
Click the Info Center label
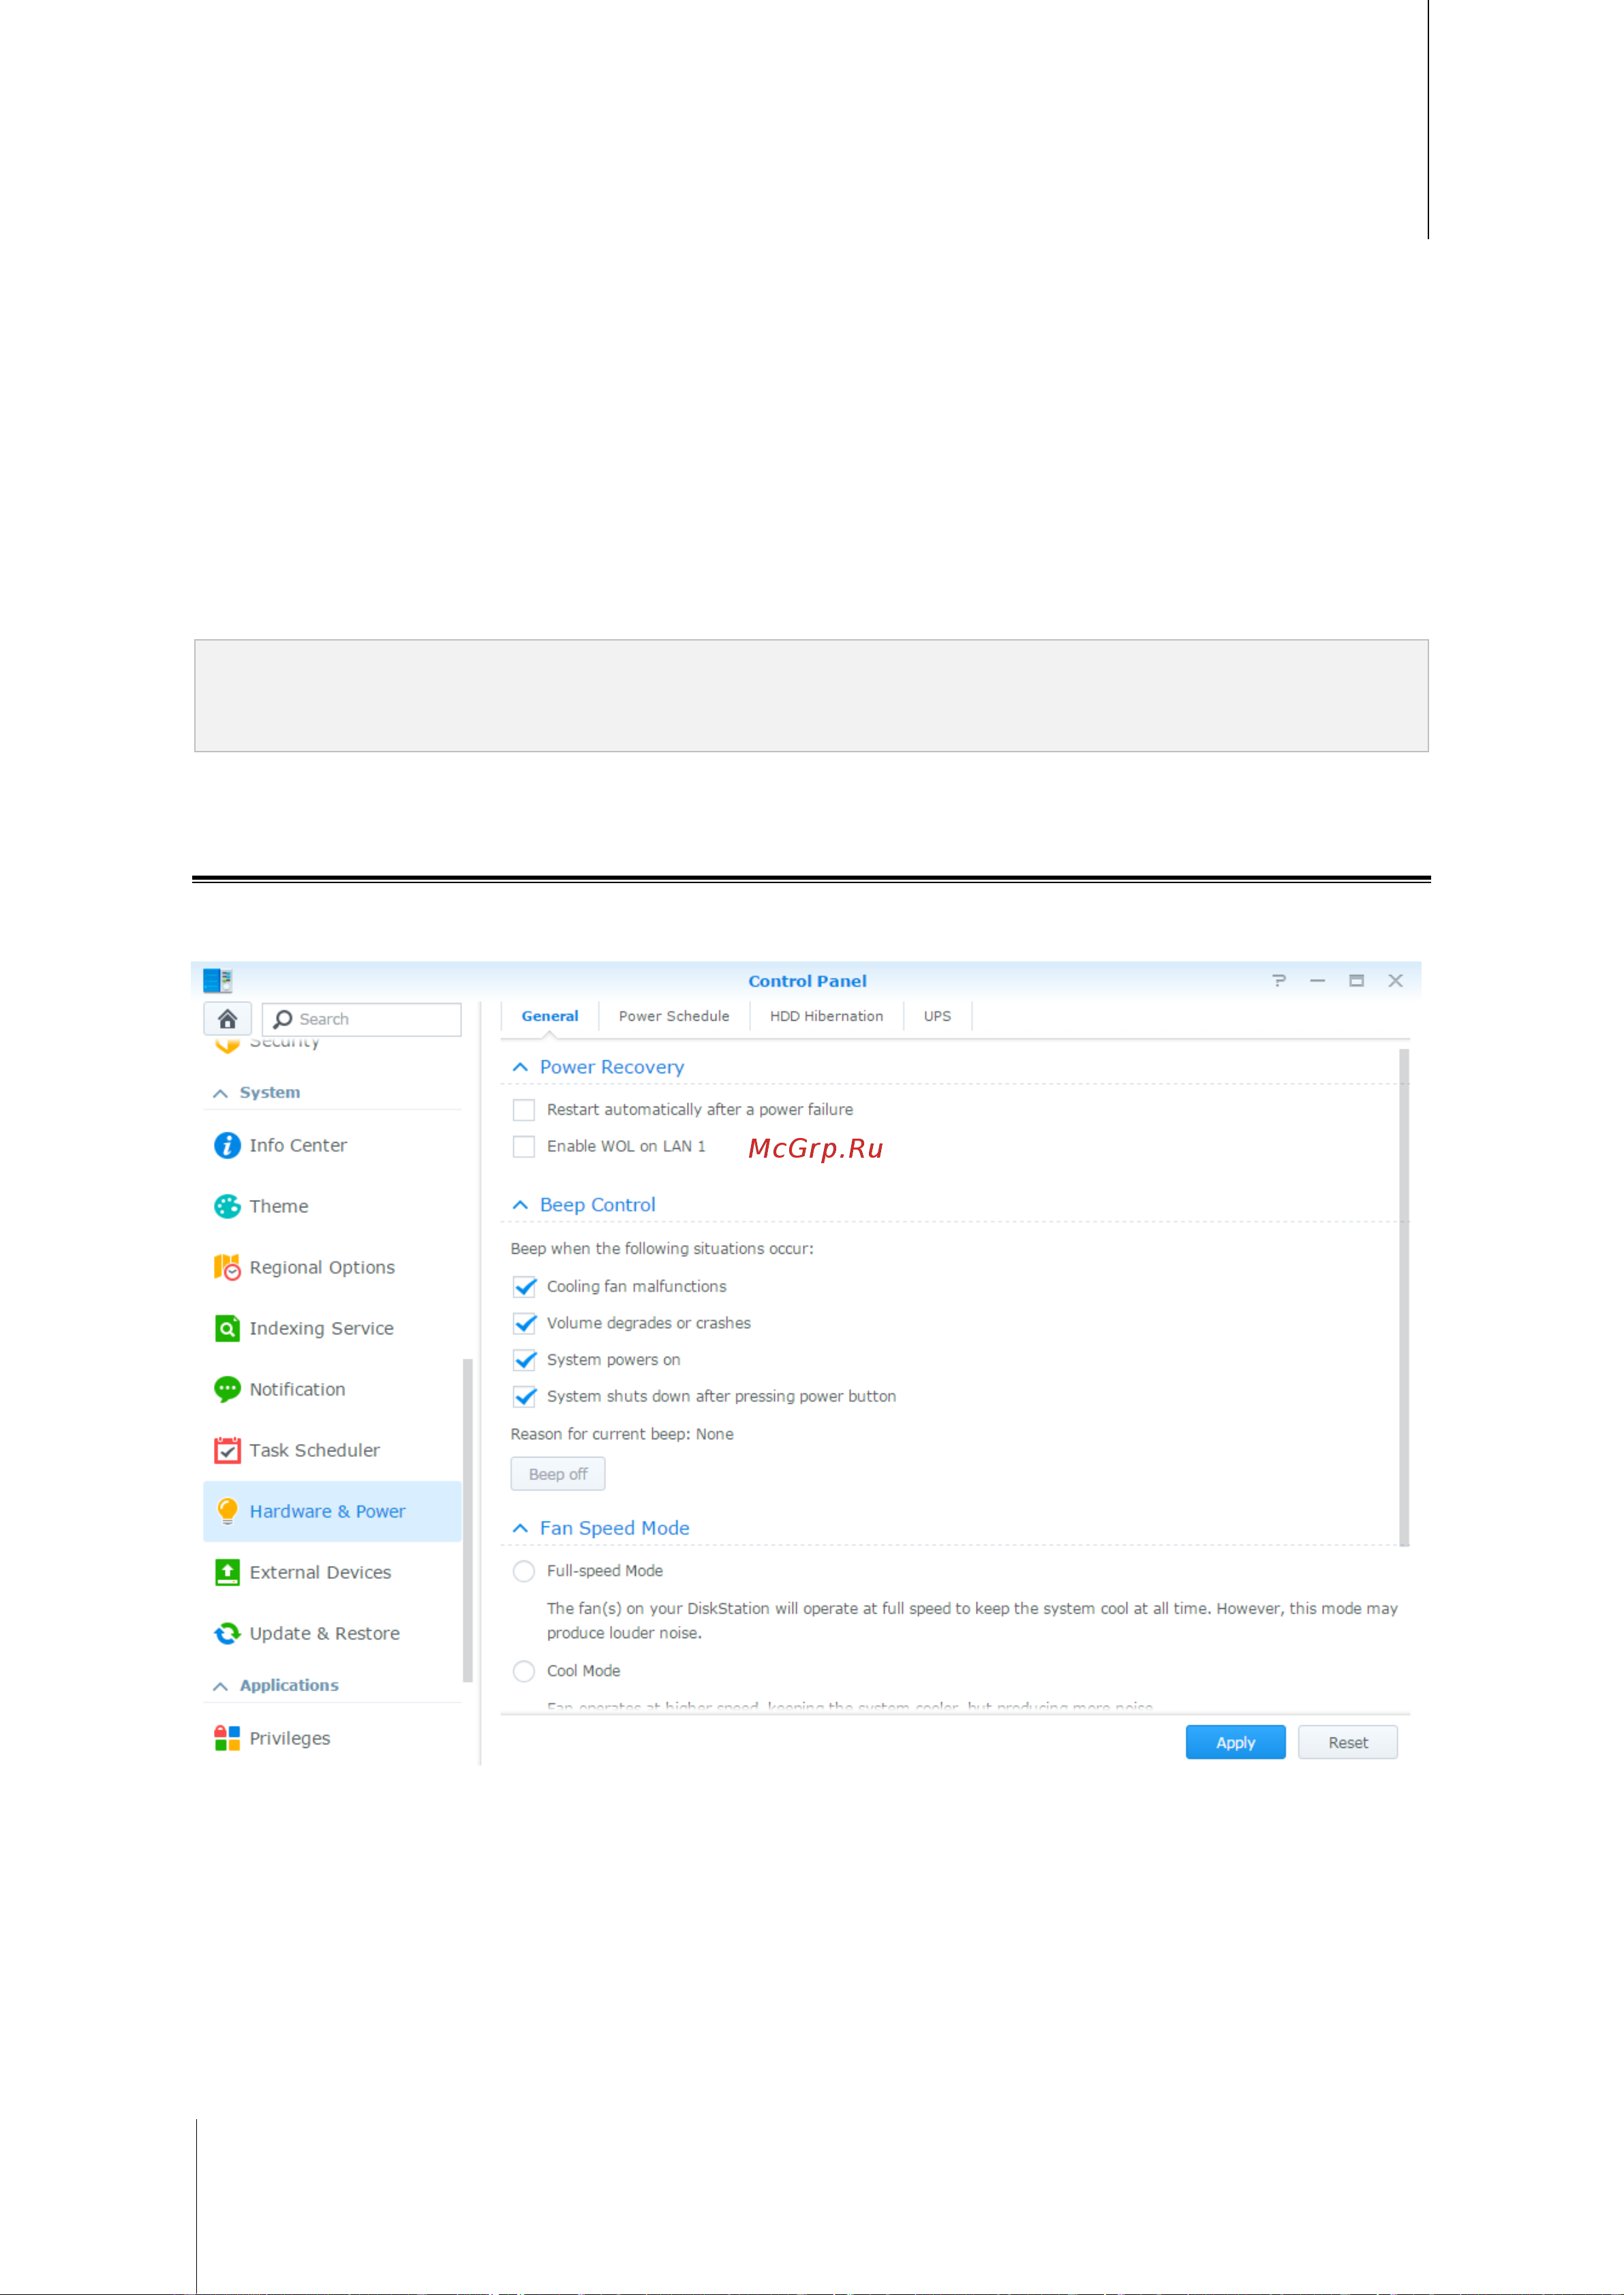298,1145
